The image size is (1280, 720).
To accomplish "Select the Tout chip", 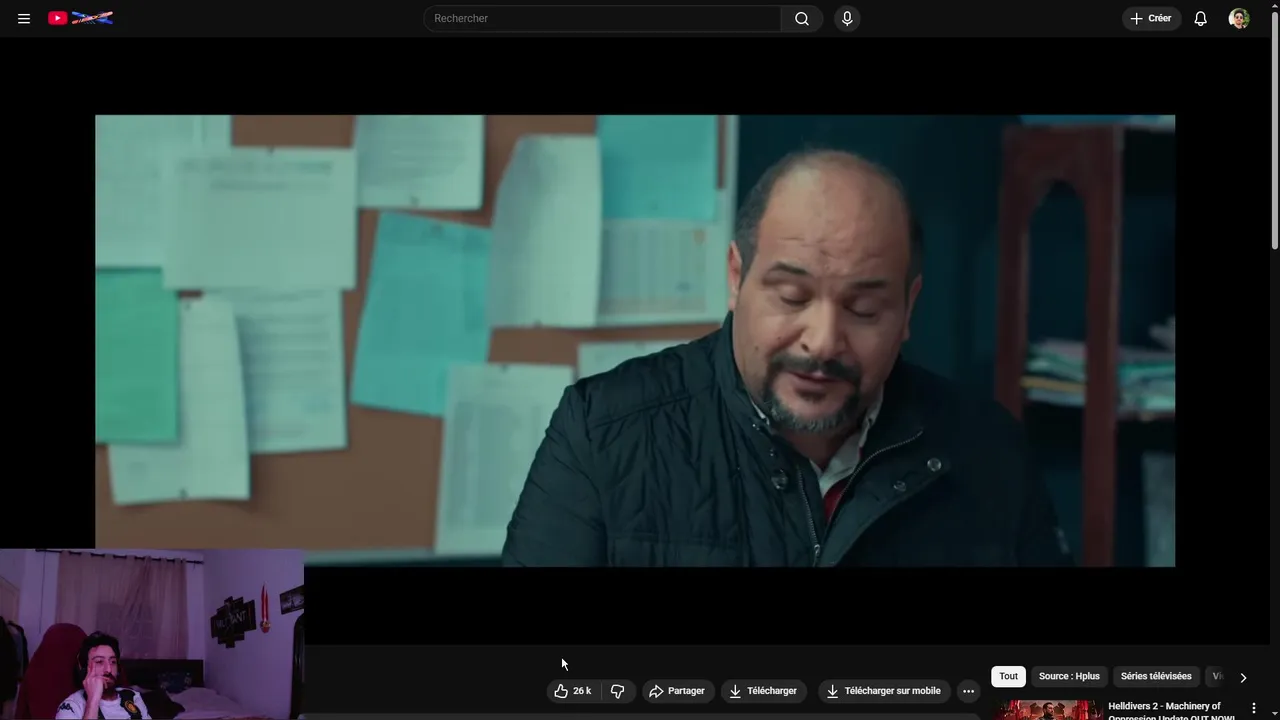I will pyautogui.click(x=1008, y=676).
